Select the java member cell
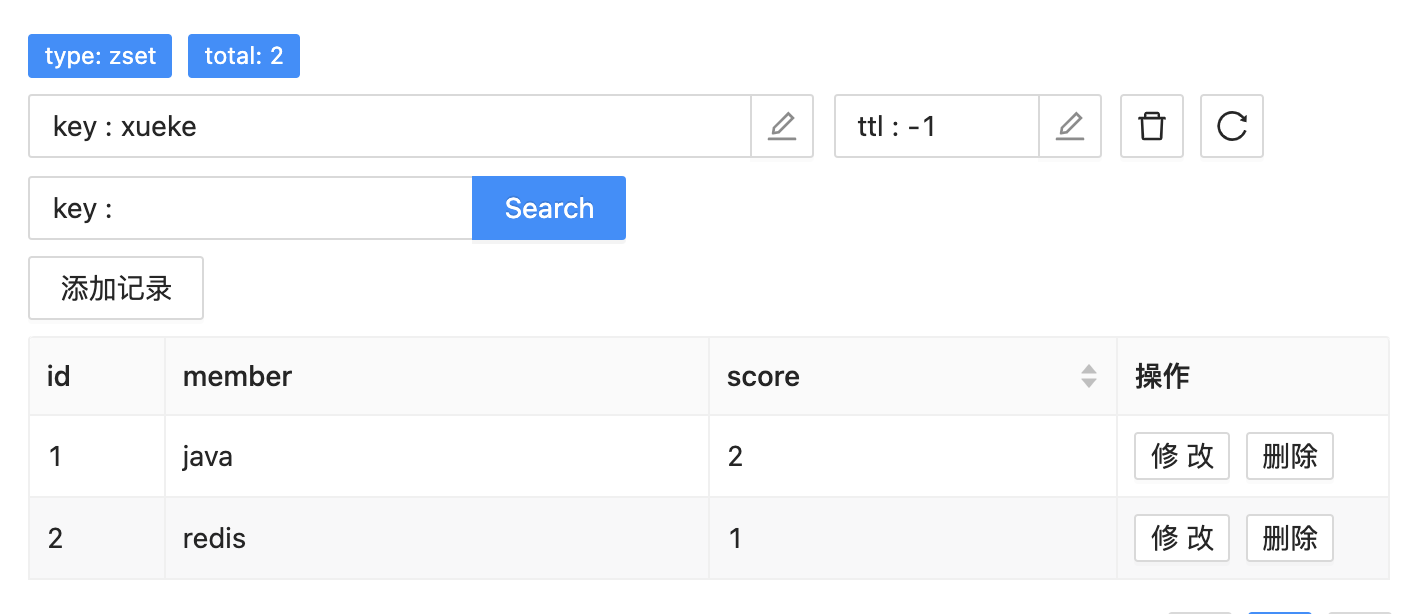This screenshot has width=1410, height=614. 208,456
